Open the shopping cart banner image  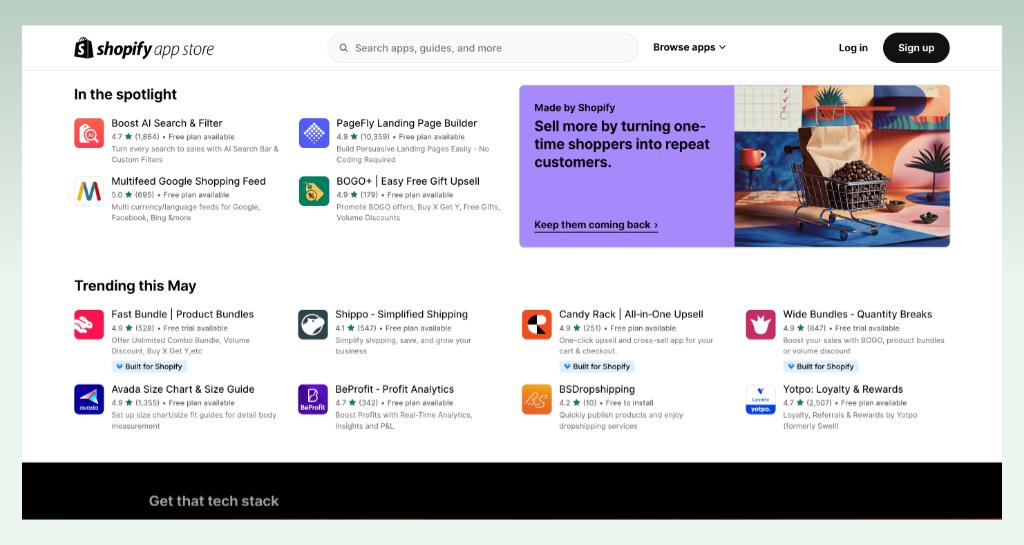842,166
